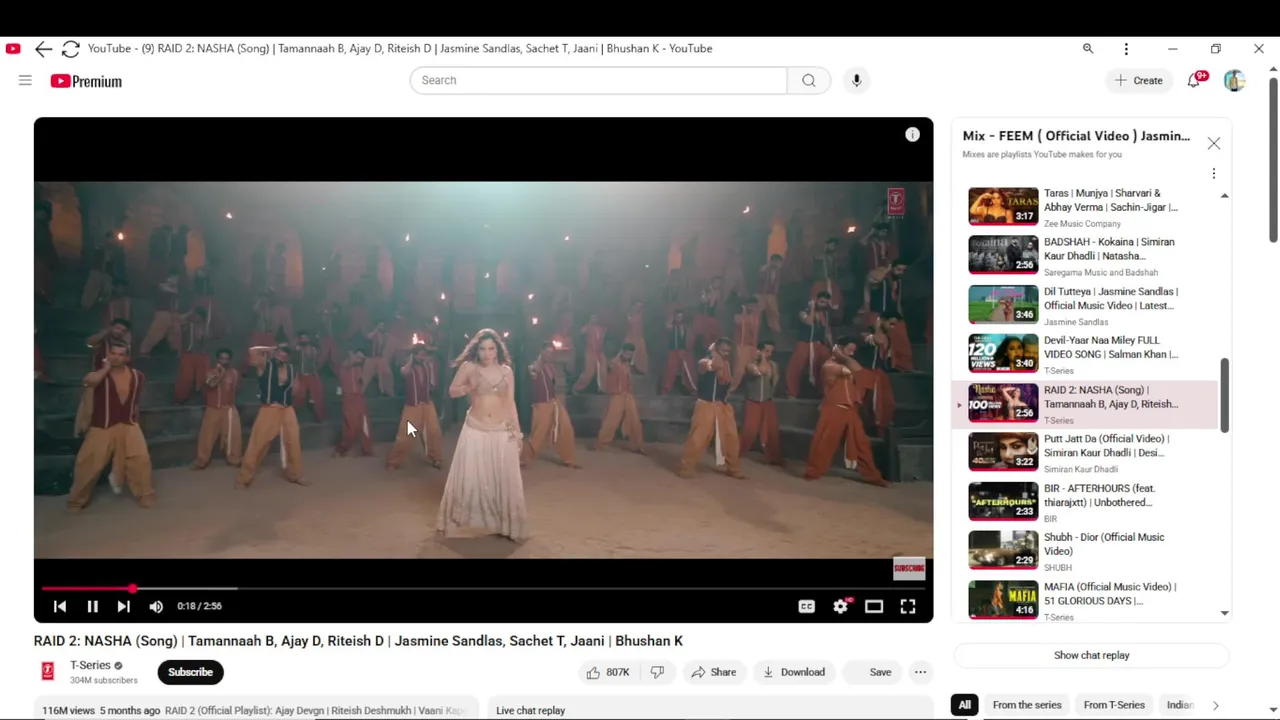This screenshot has height=720, width=1280.
Task: Click the playlist scrollbar thumb
Action: pos(1225,396)
